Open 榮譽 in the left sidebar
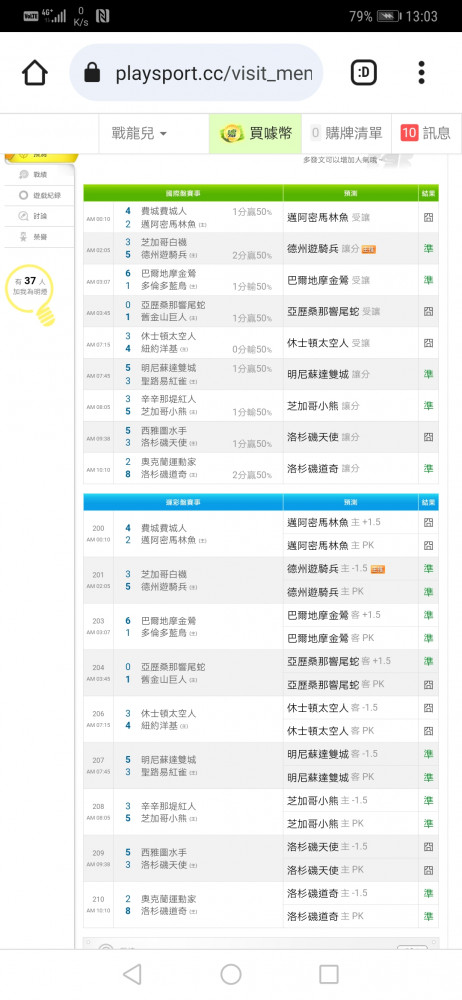Viewport: 462px width, 1000px height. (x=38, y=237)
